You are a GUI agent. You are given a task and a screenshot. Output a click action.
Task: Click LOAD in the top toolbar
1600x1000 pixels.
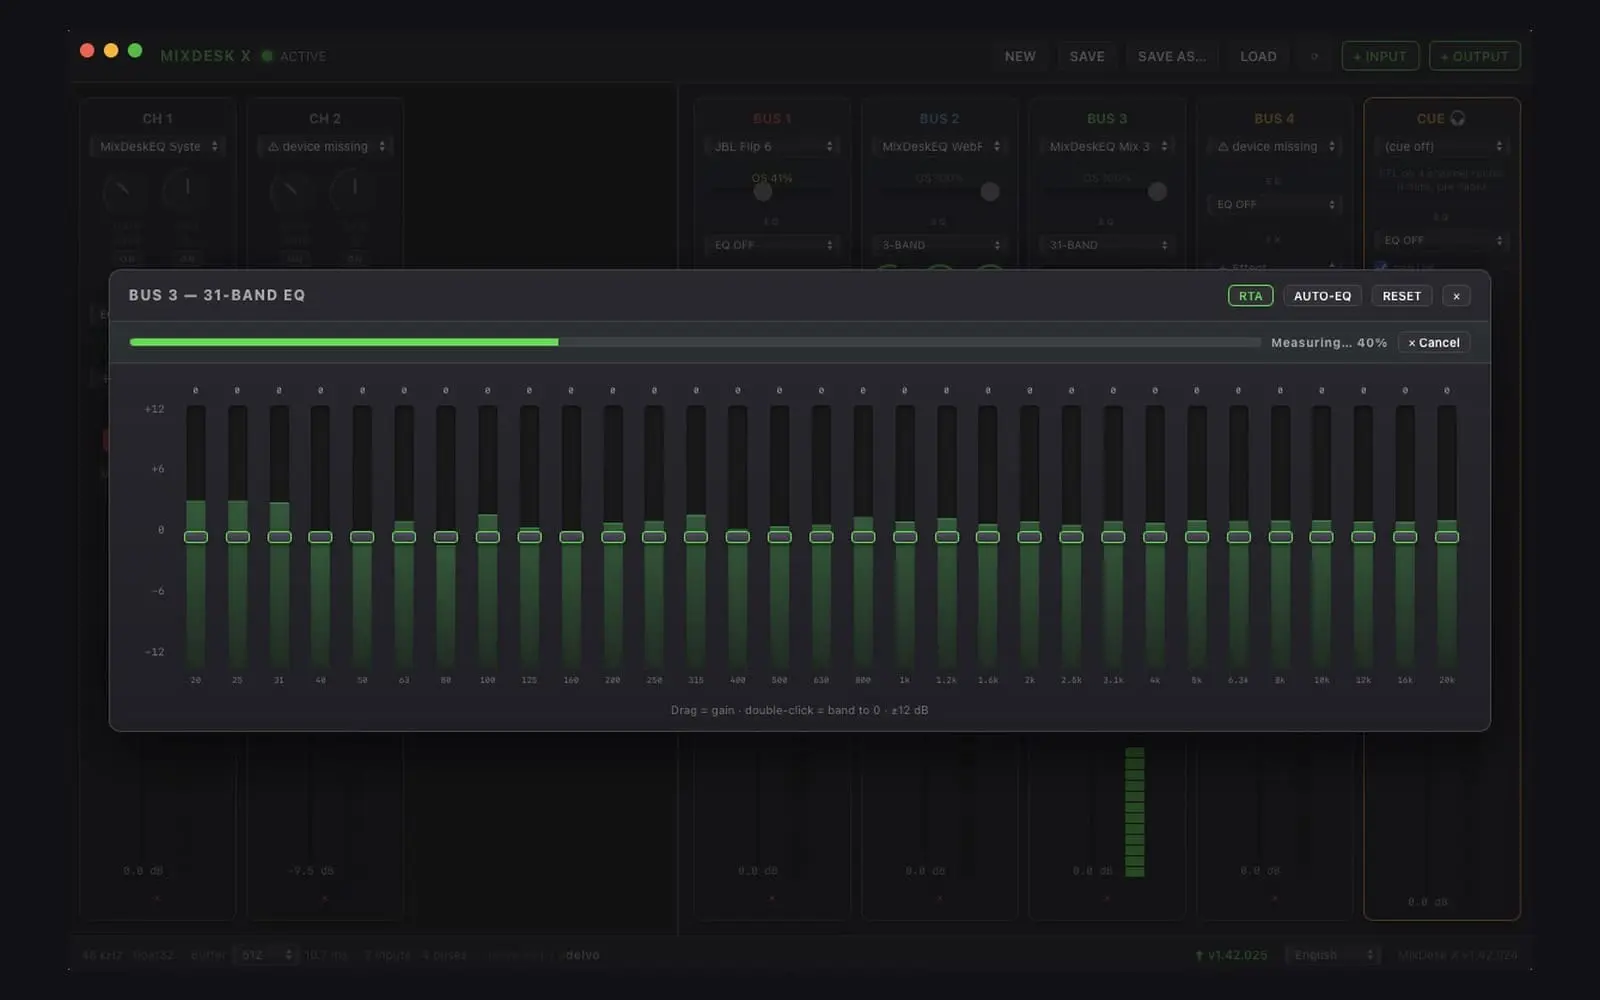tap(1258, 56)
